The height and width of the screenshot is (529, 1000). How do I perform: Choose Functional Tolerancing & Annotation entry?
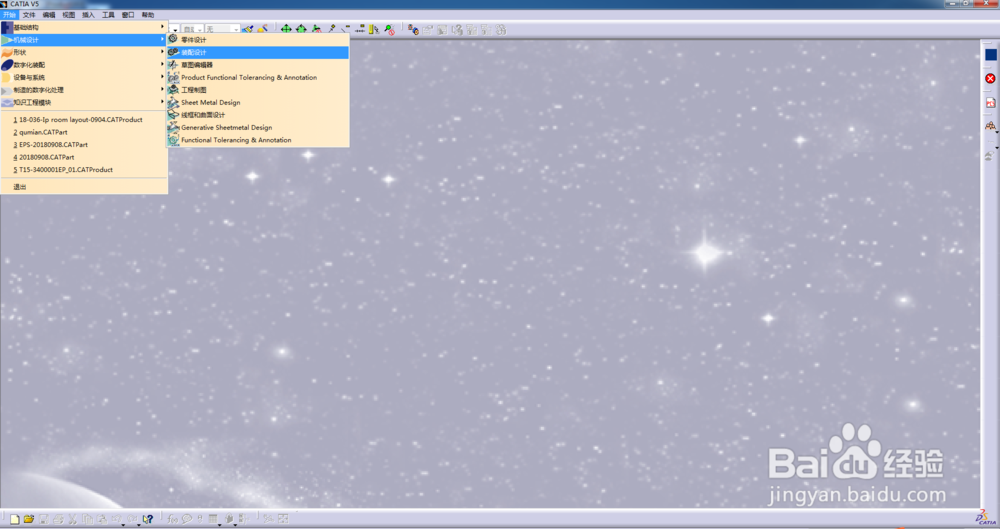tap(258, 140)
